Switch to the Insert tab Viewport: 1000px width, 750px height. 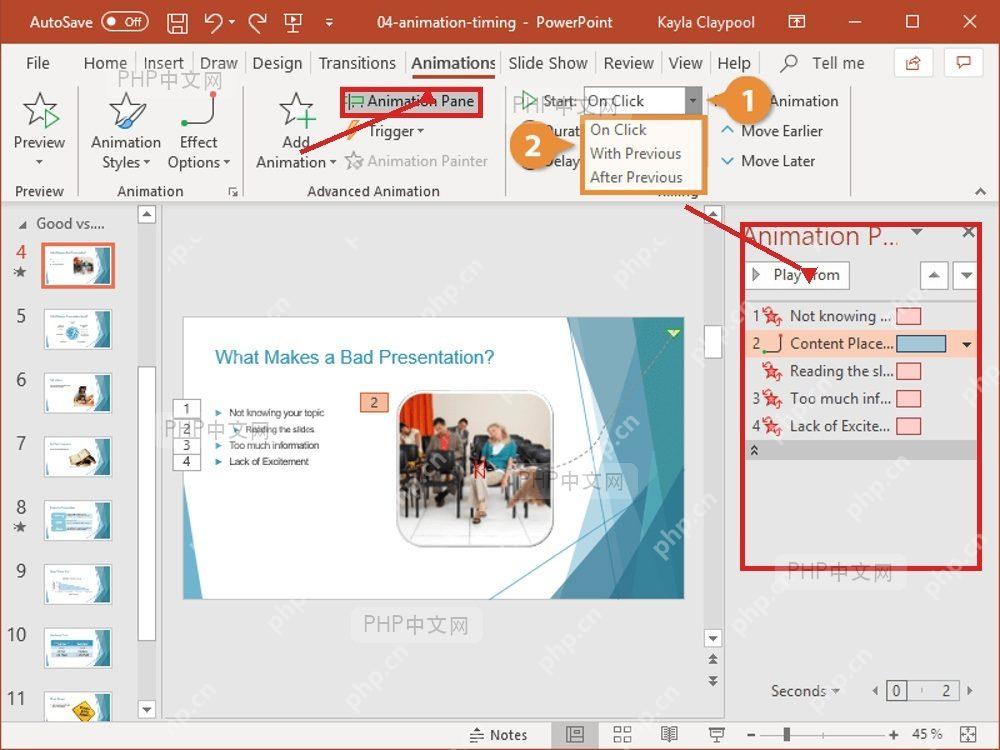point(163,63)
